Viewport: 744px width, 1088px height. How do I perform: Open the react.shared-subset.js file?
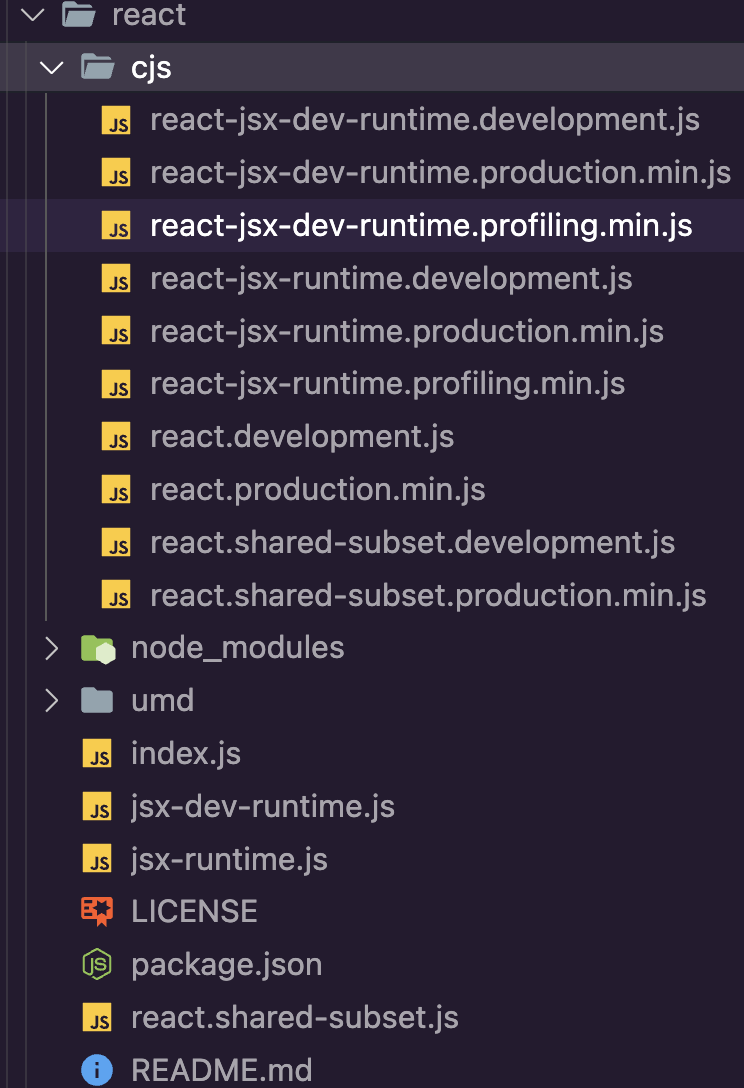tap(295, 1017)
